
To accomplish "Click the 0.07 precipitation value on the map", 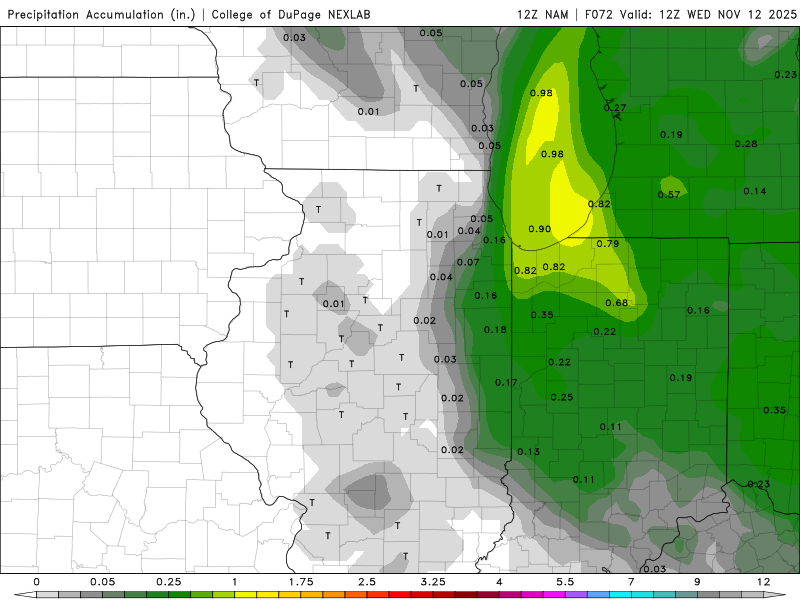I will click(468, 262).
